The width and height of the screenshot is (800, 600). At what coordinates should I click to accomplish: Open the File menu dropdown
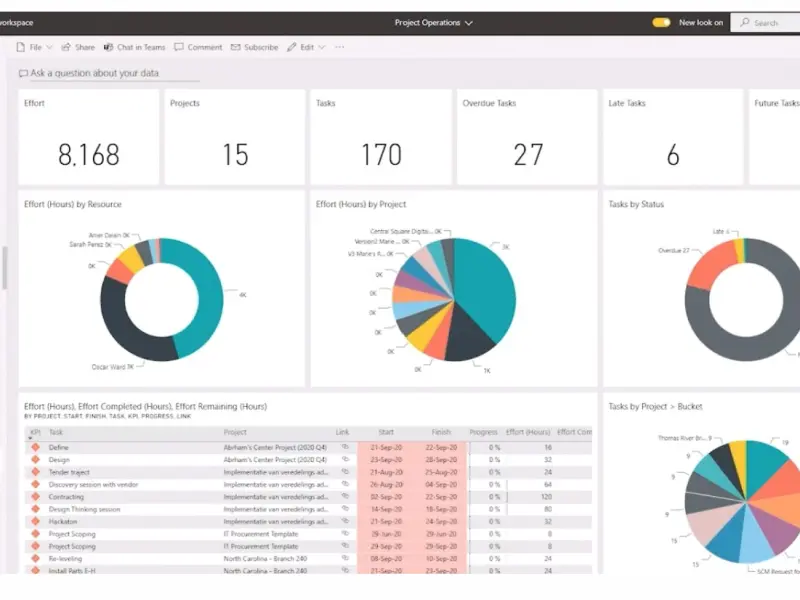click(x=35, y=47)
